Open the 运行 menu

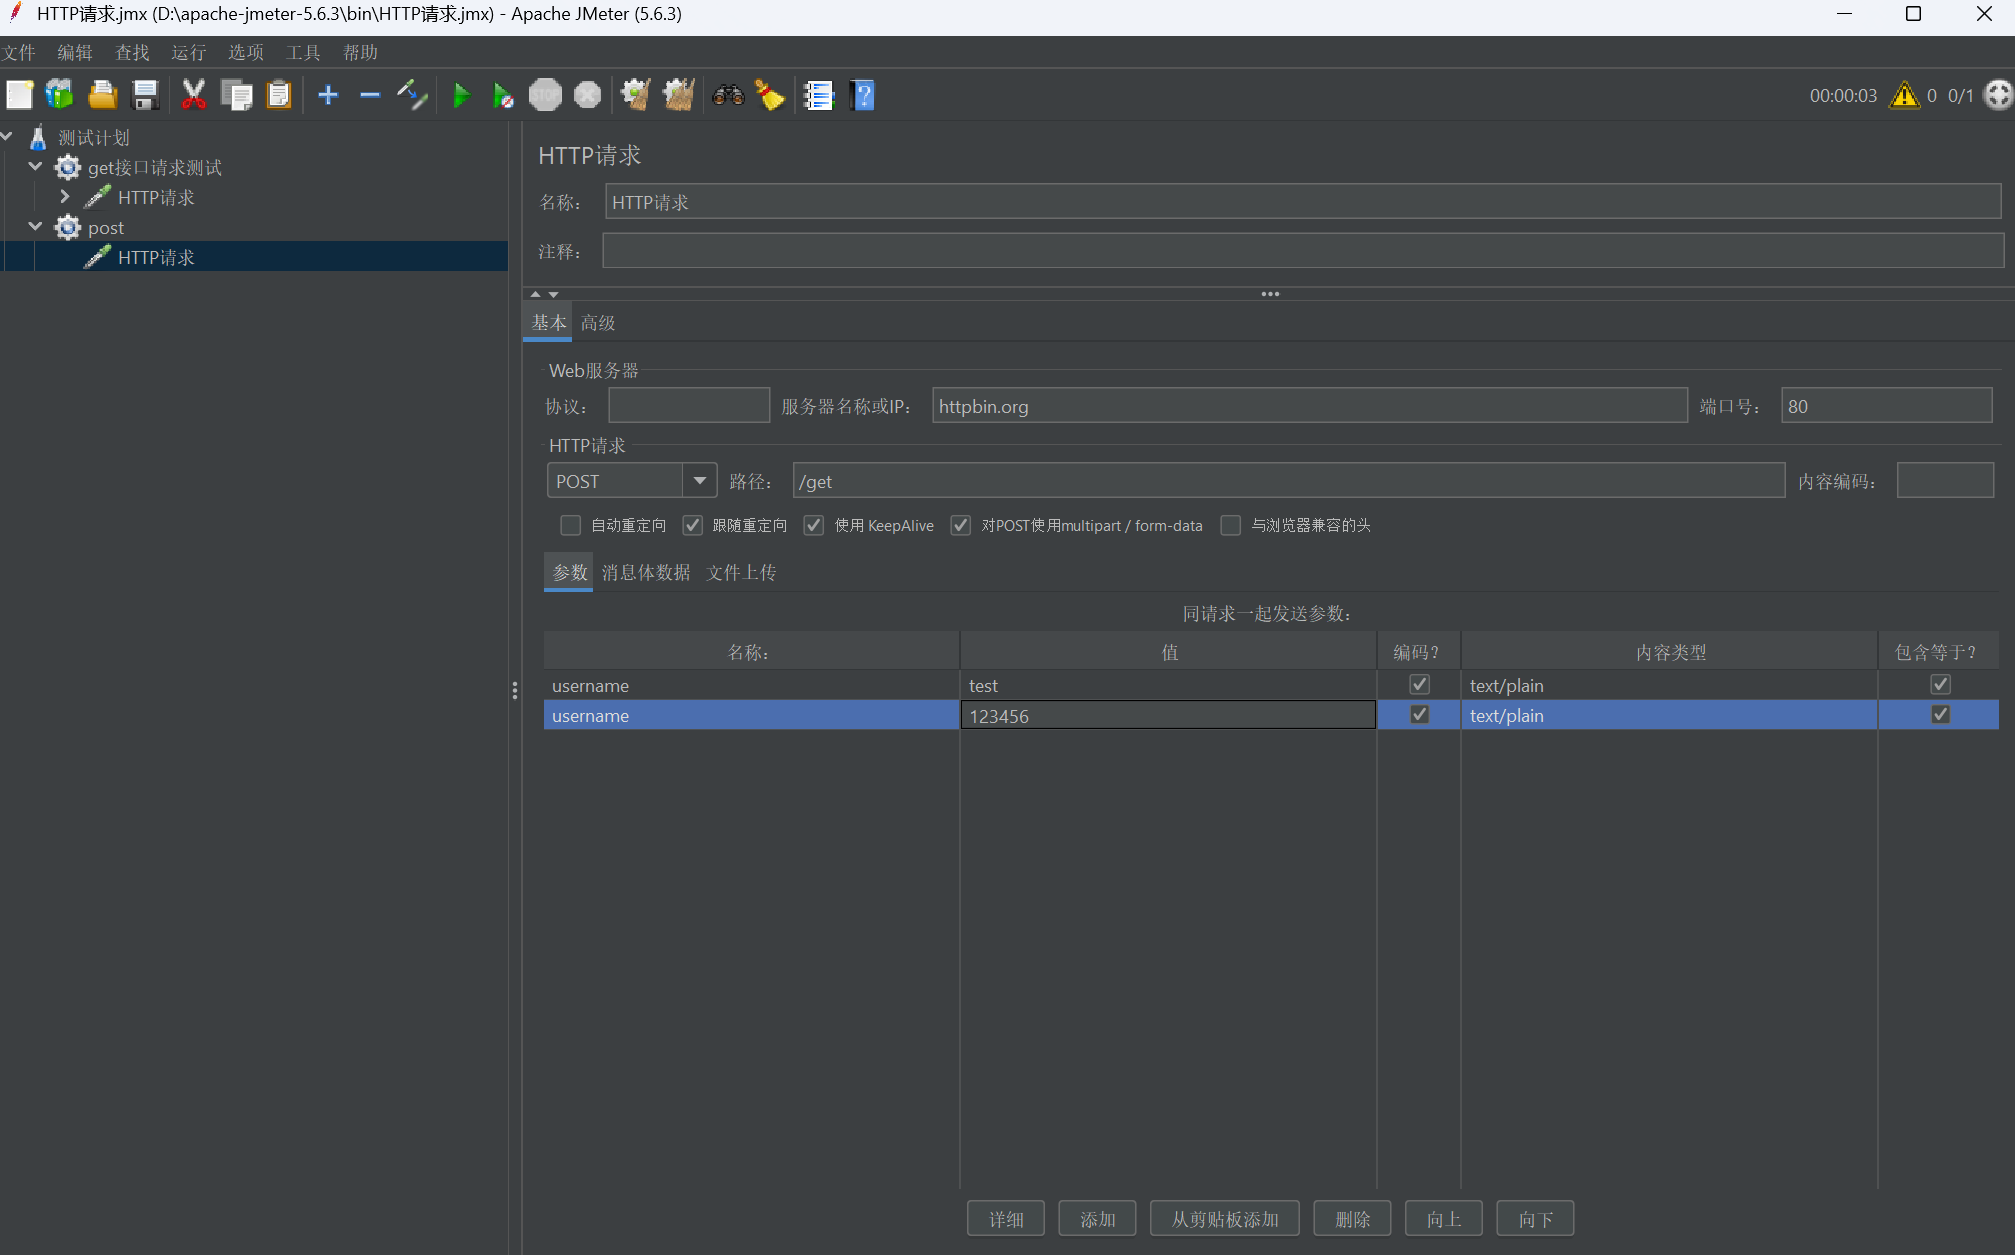pos(188,53)
